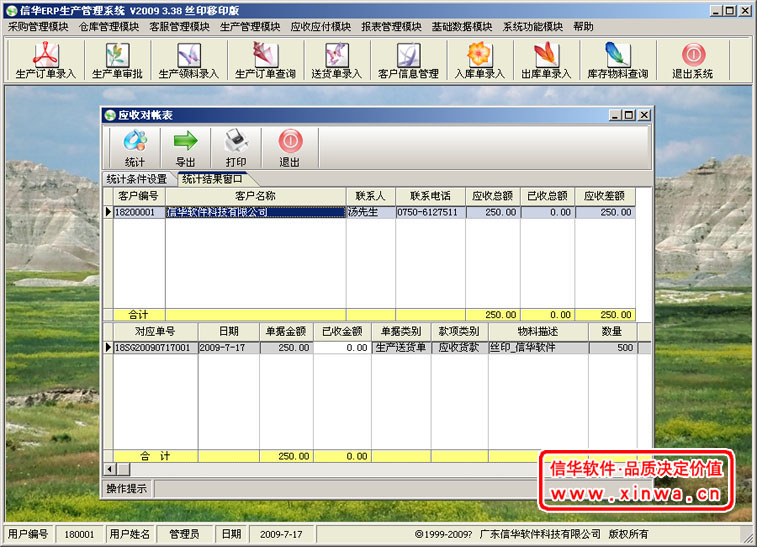Open 基础数据模块 menu

tap(462, 27)
